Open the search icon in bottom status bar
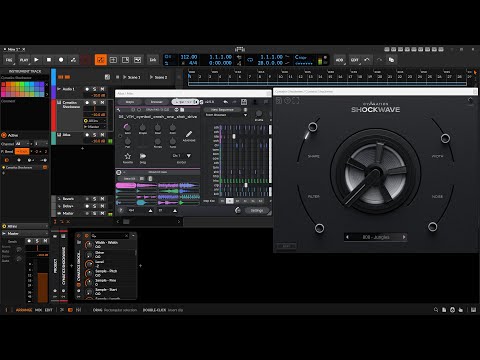This screenshot has width=480, height=360. [x=436, y=310]
